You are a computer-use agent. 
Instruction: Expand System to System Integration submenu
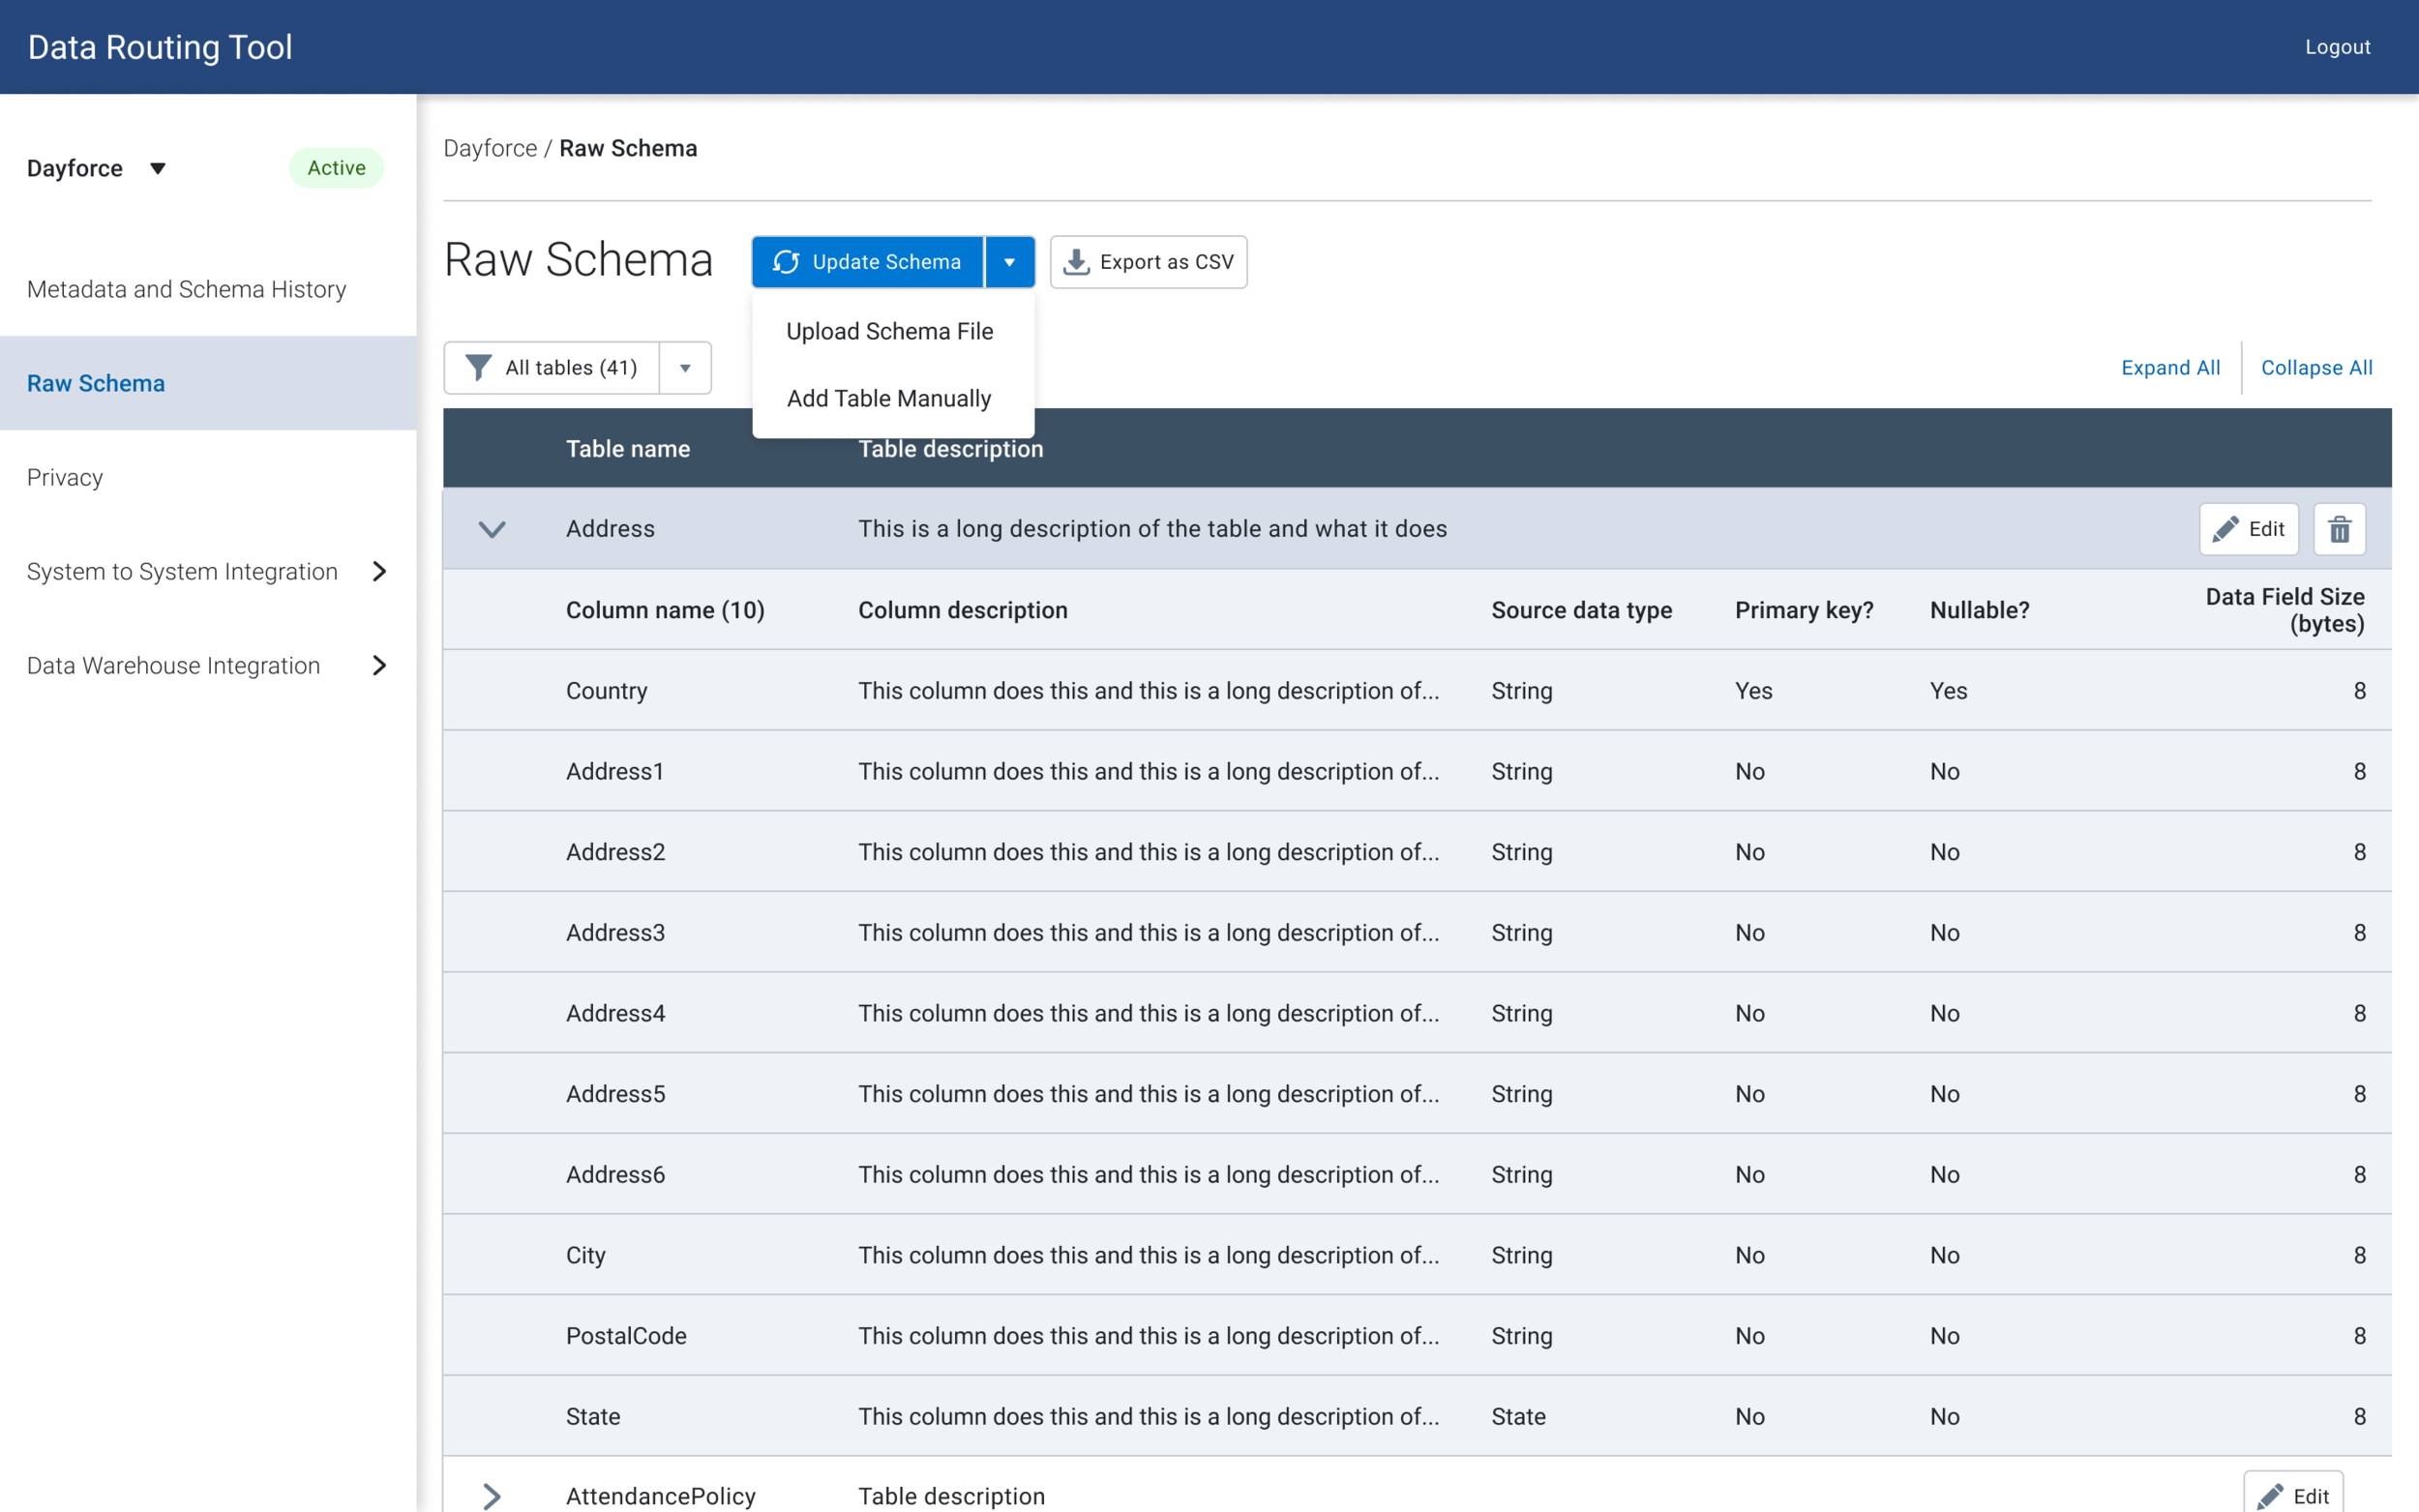pos(379,571)
